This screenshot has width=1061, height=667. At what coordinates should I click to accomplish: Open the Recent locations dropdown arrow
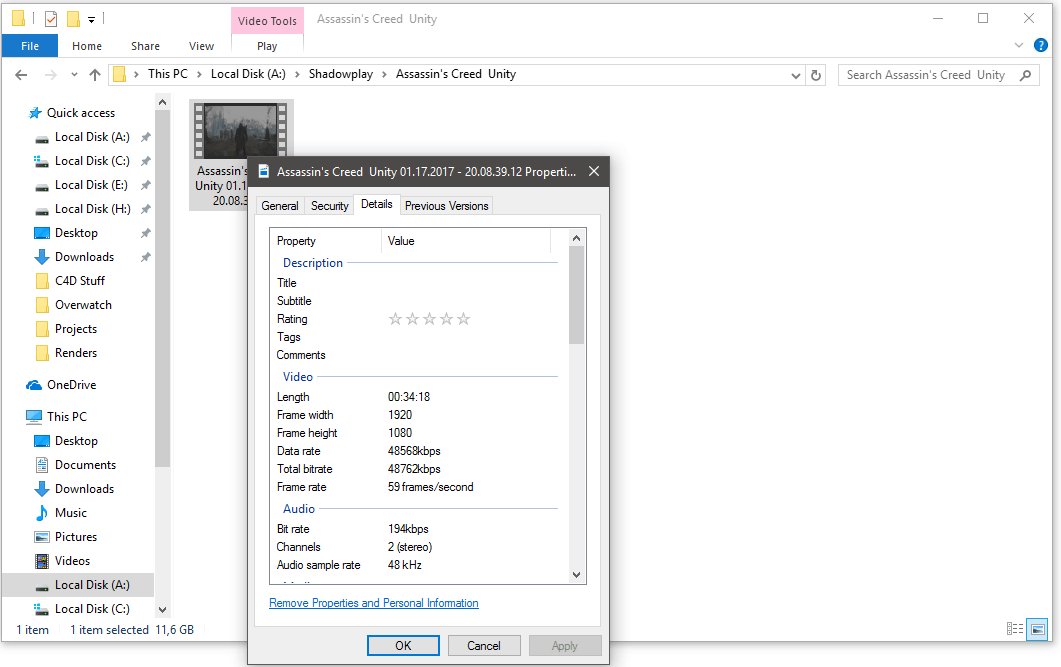pos(74,75)
